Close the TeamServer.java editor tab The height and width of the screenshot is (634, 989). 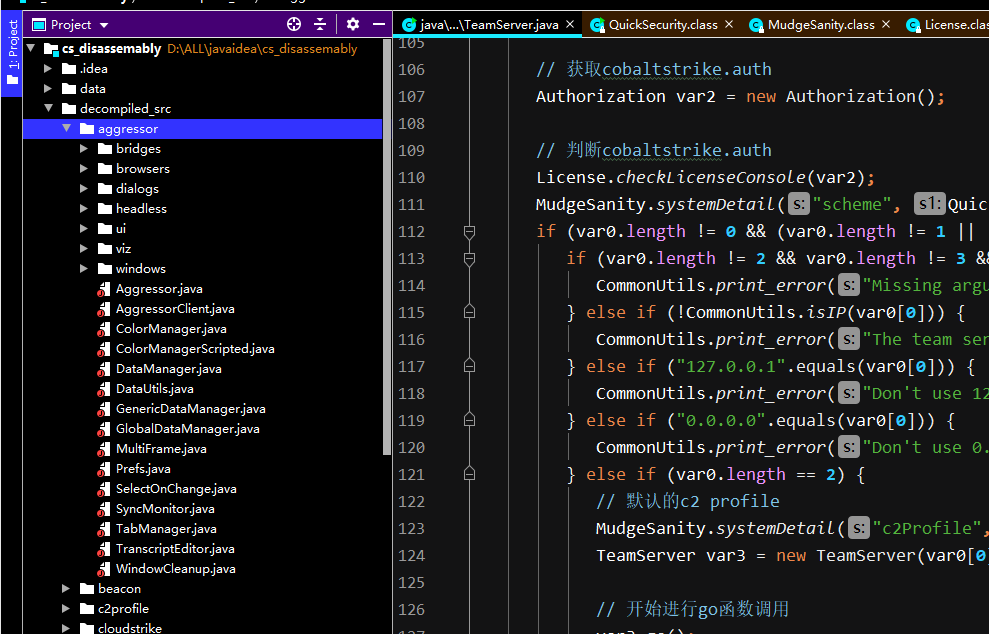click(x=569, y=25)
